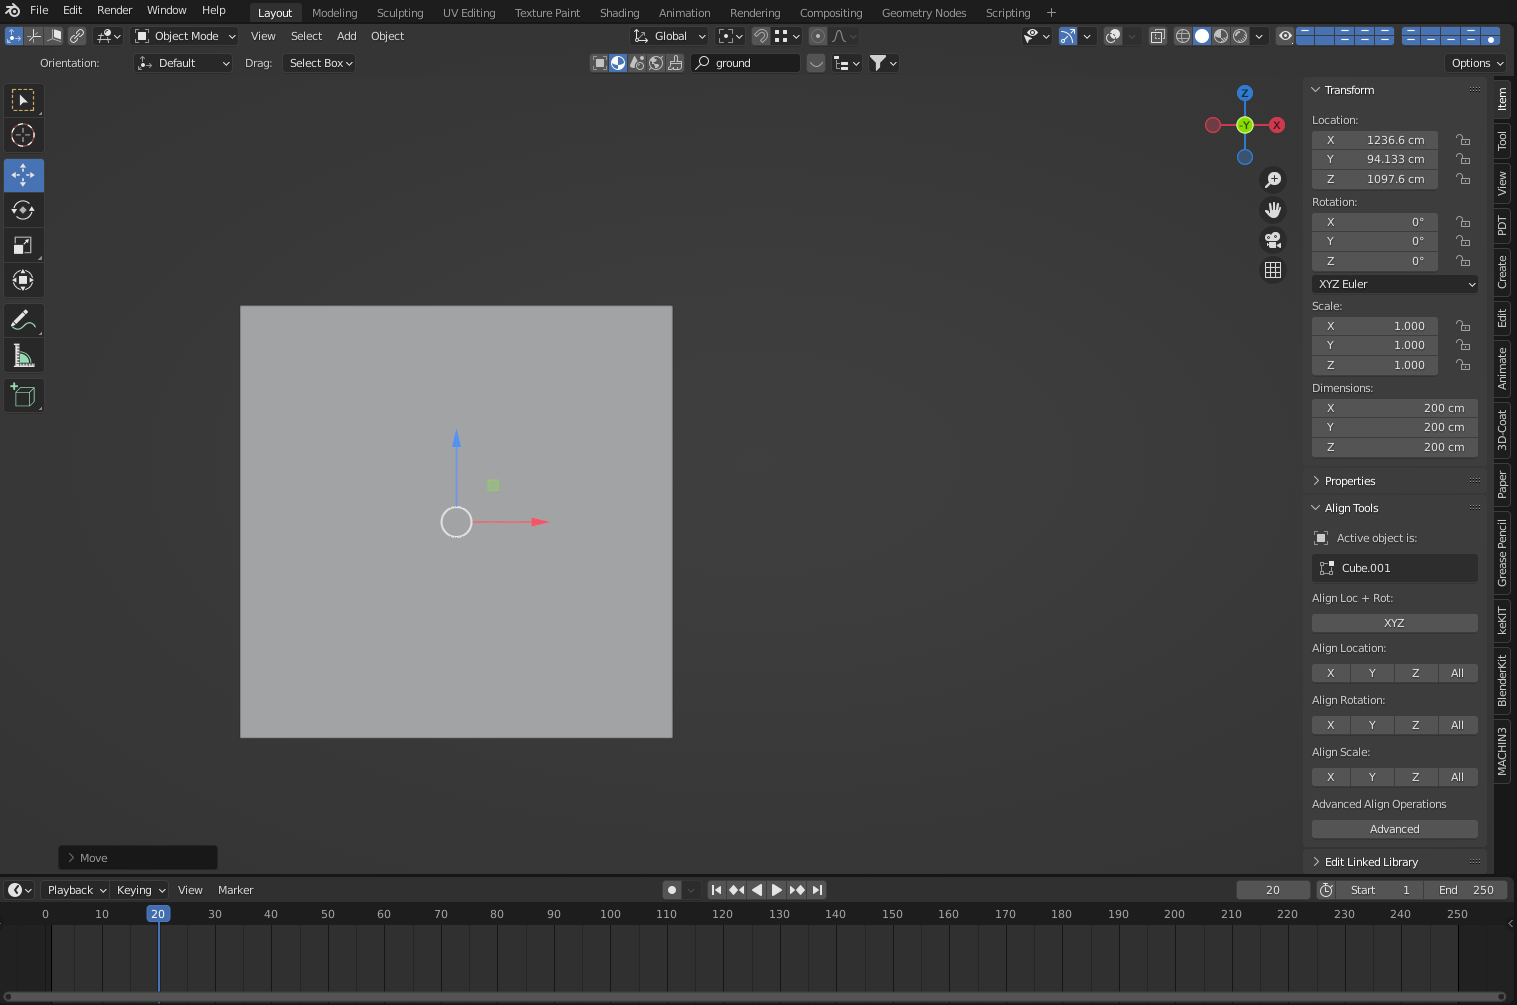
Task: Select the Move tool
Action: [x=23, y=175]
